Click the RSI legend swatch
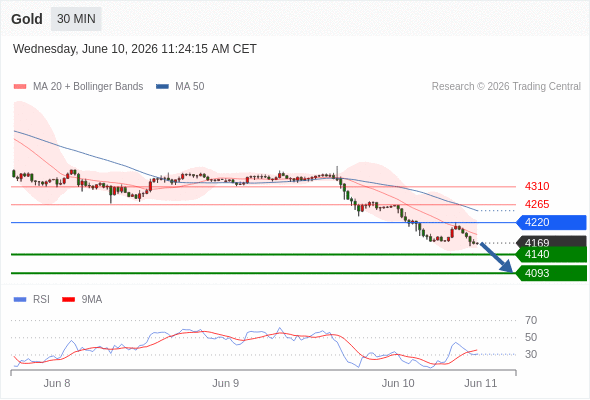 point(20,300)
